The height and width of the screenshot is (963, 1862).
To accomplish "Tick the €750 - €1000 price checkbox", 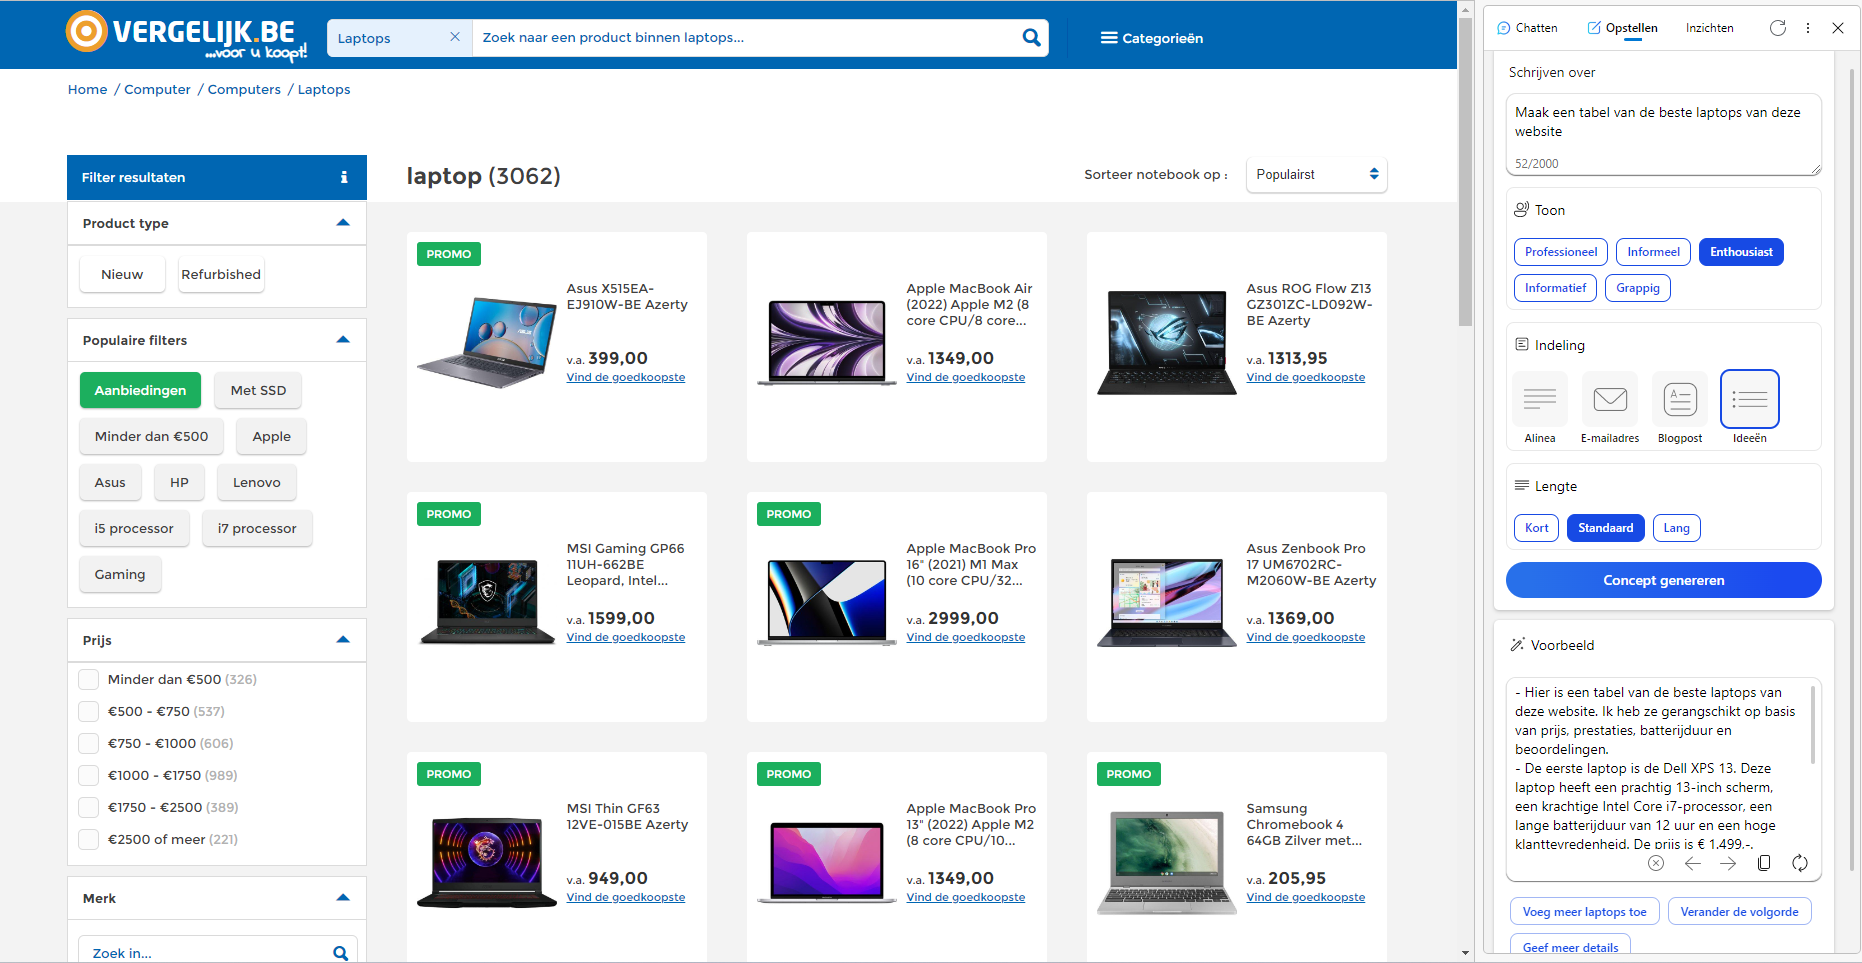I will (x=89, y=744).
